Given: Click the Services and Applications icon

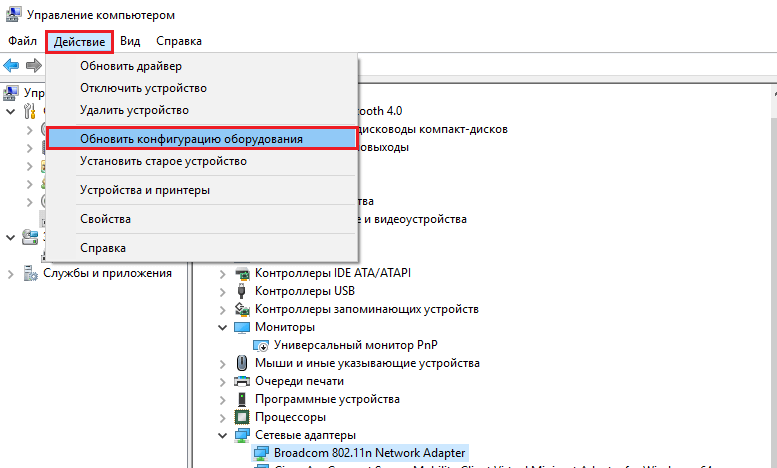Looking at the screenshot, I should 30,273.
